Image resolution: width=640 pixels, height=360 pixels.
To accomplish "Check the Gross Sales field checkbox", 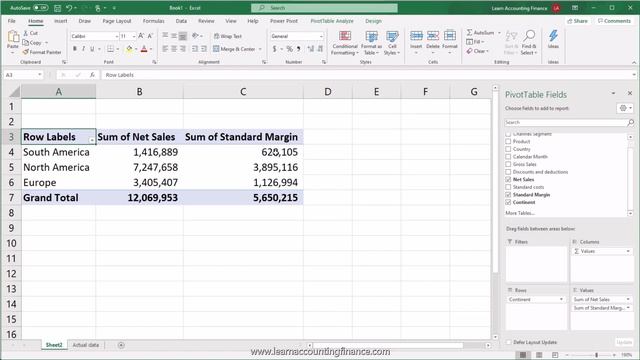I will [x=508, y=164].
